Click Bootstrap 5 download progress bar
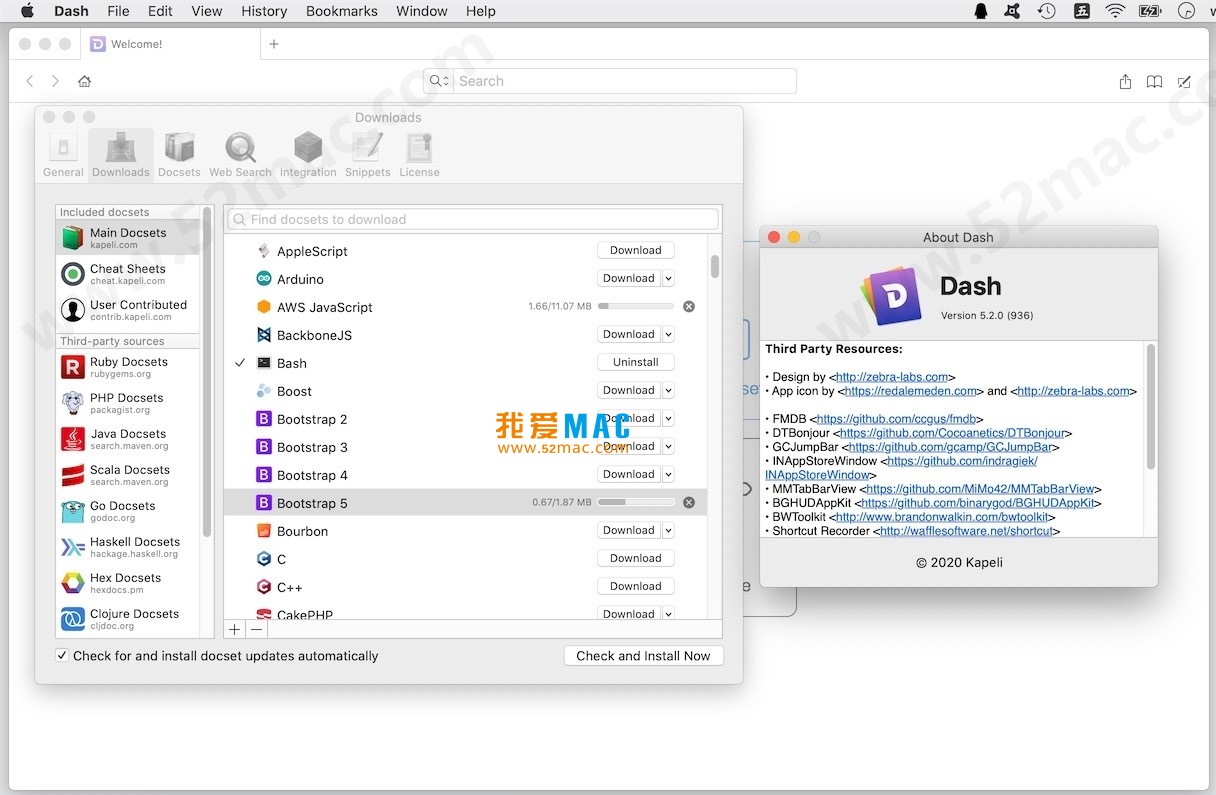The width and height of the screenshot is (1216, 795). (636, 503)
